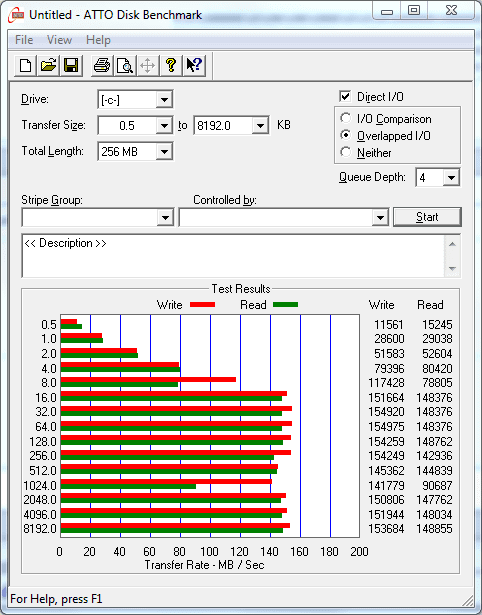Click the write value 145362
This screenshot has height=615, width=482.
[386, 470]
